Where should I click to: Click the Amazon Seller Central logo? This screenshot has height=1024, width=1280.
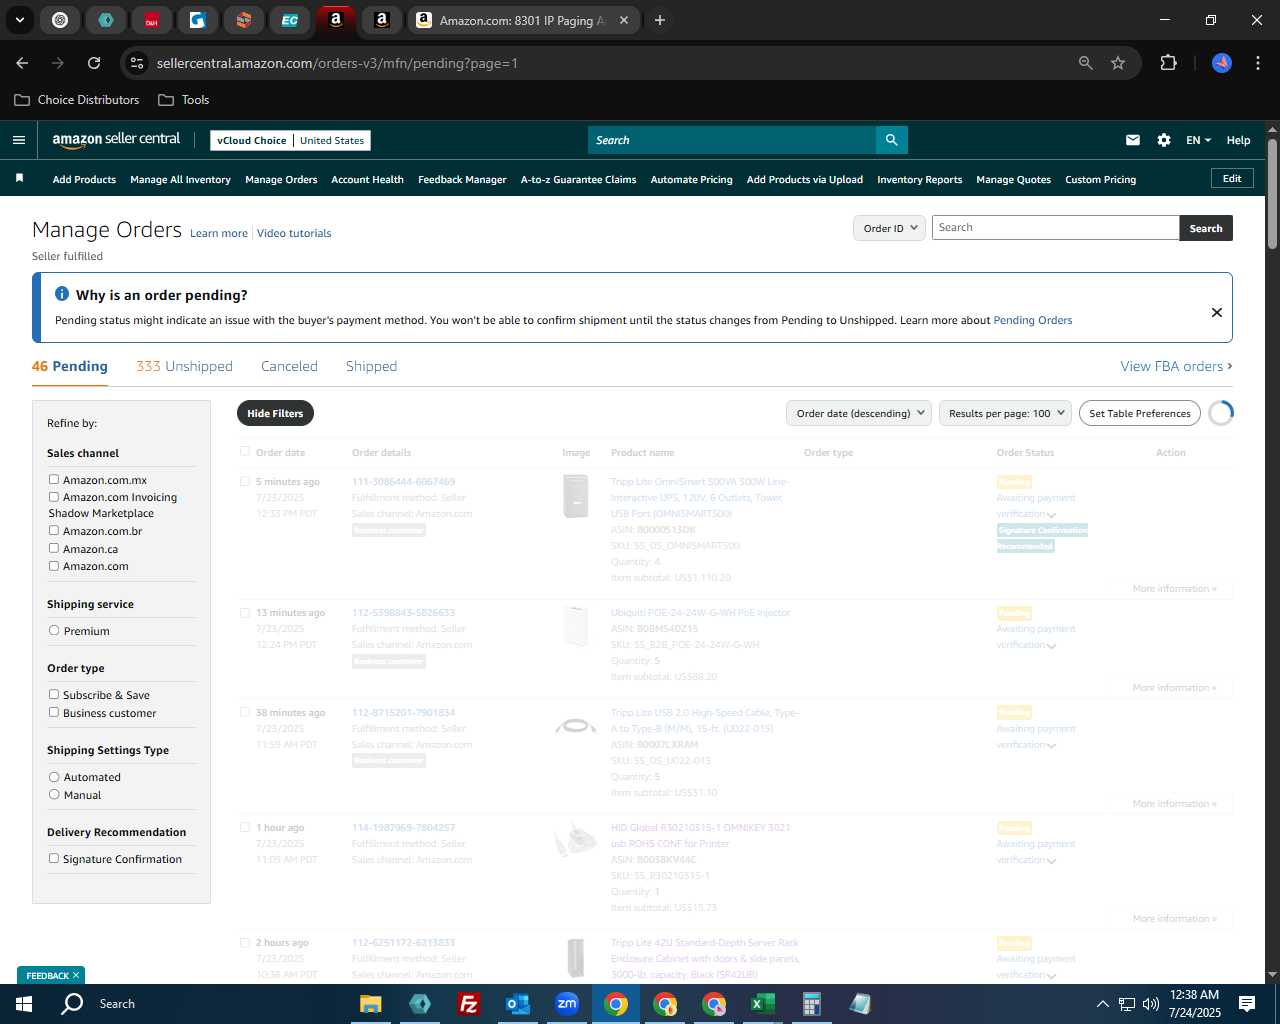tap(116, 140)
